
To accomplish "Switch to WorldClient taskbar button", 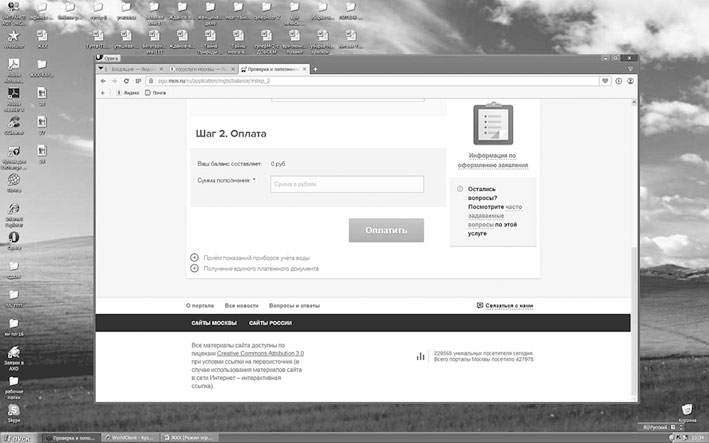I will (131, 438).
